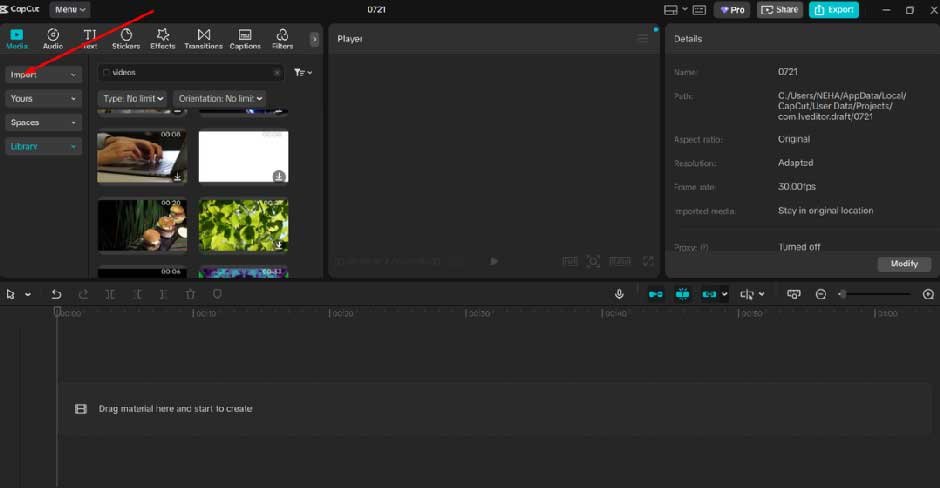
Task: Toggle the main track magnet button
Action: (x=655, y=294)
